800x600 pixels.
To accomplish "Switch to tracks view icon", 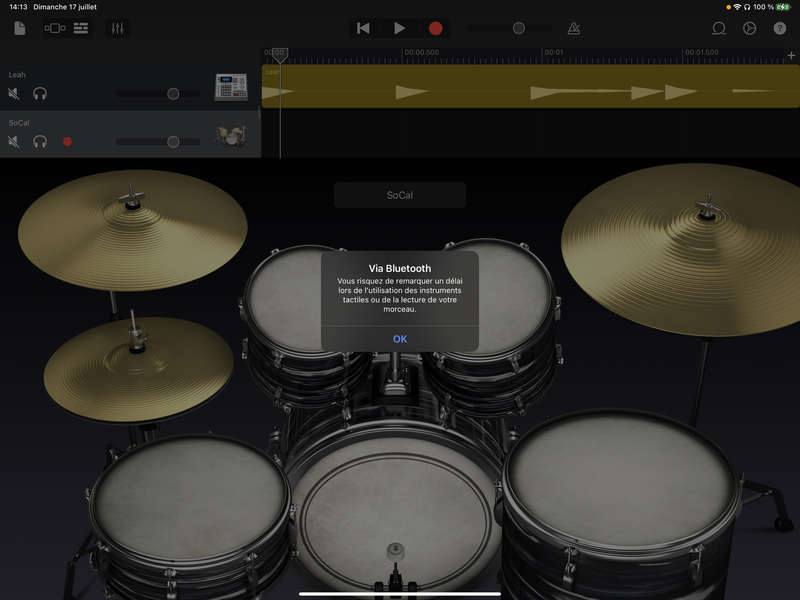I will pos(81,28).
